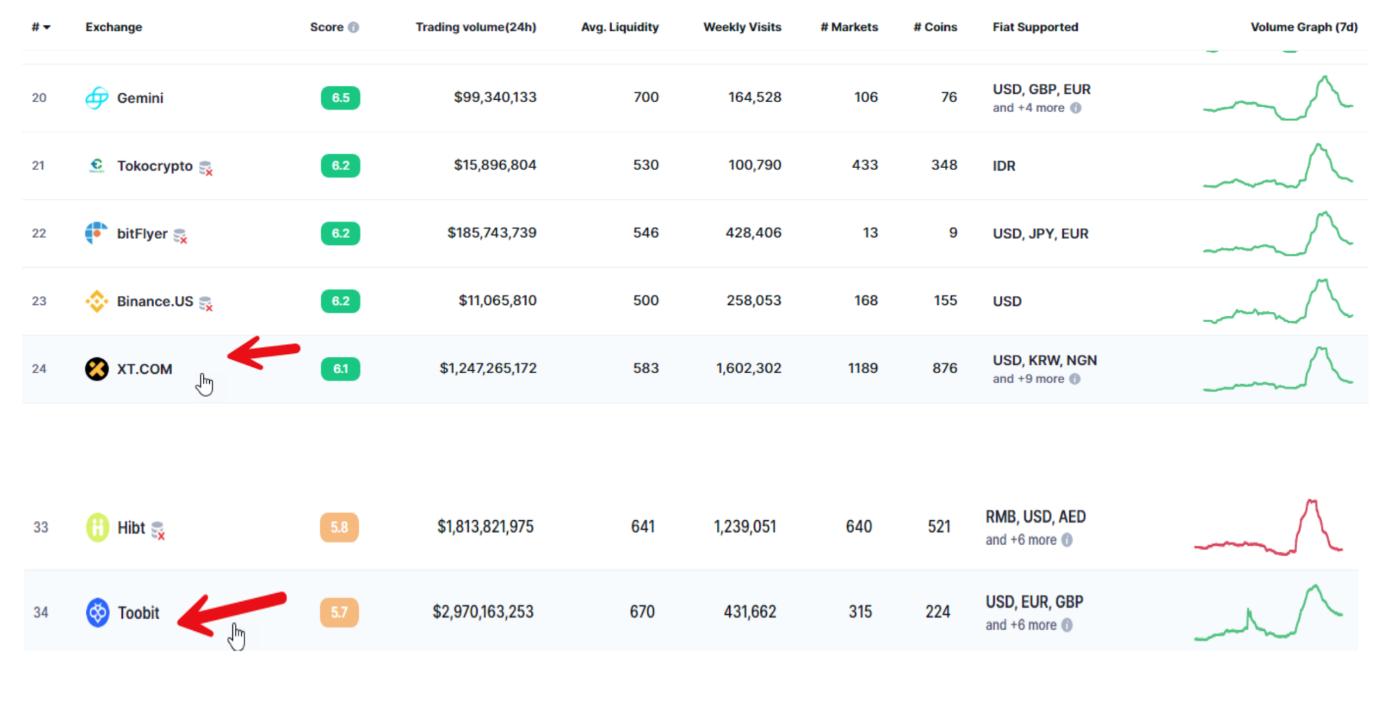Sort table by # Markets header
Screen dimensions: 1381x703
click(x=849, y=27)
